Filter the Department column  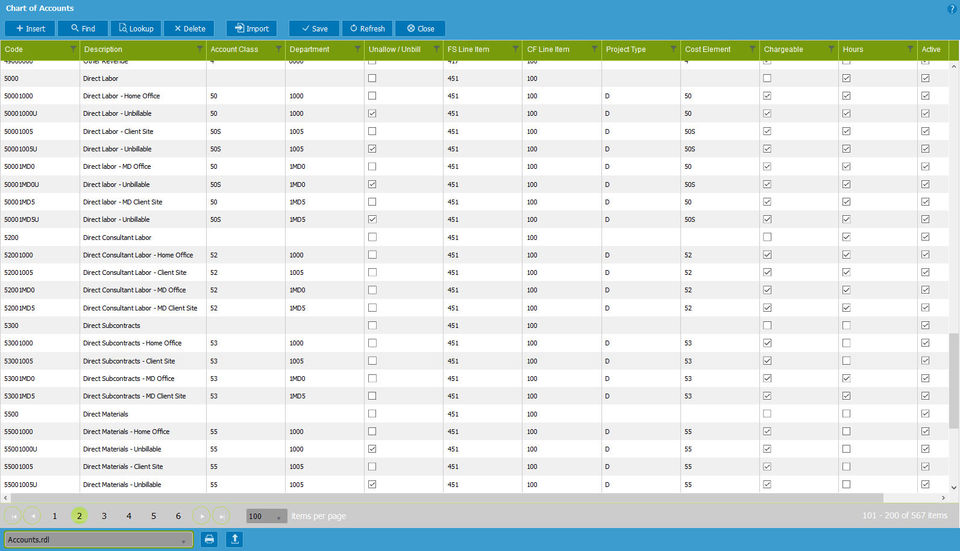click(x=358, y=49)
